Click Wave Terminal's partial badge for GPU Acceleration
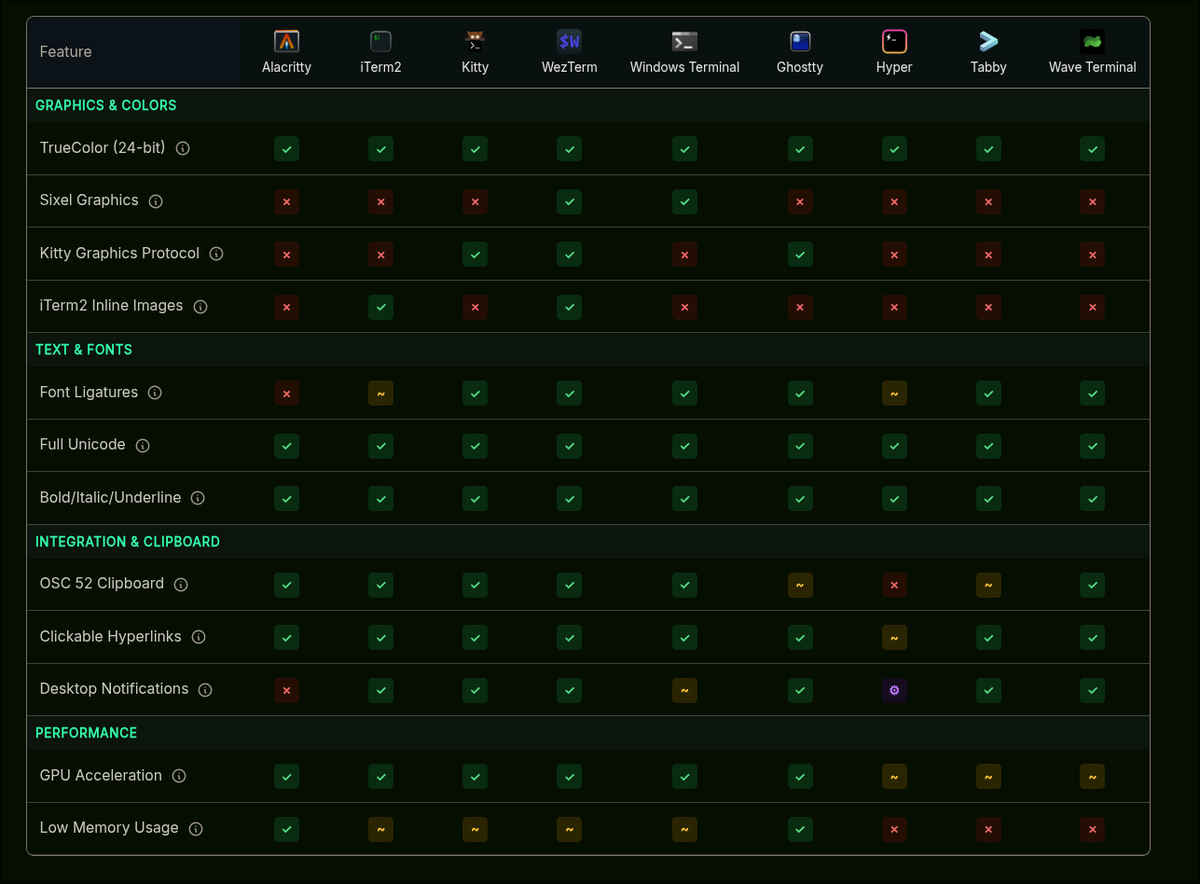This screenshot has height=884, width=1200. tap(1092, 776)
